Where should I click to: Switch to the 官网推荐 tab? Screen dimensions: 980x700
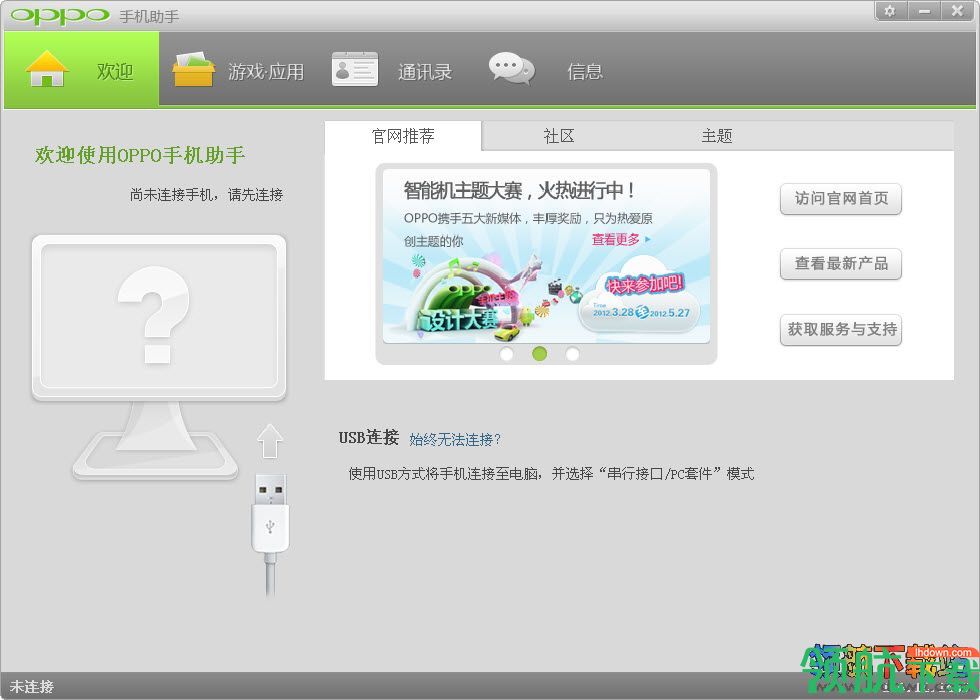tap(403, 136)
